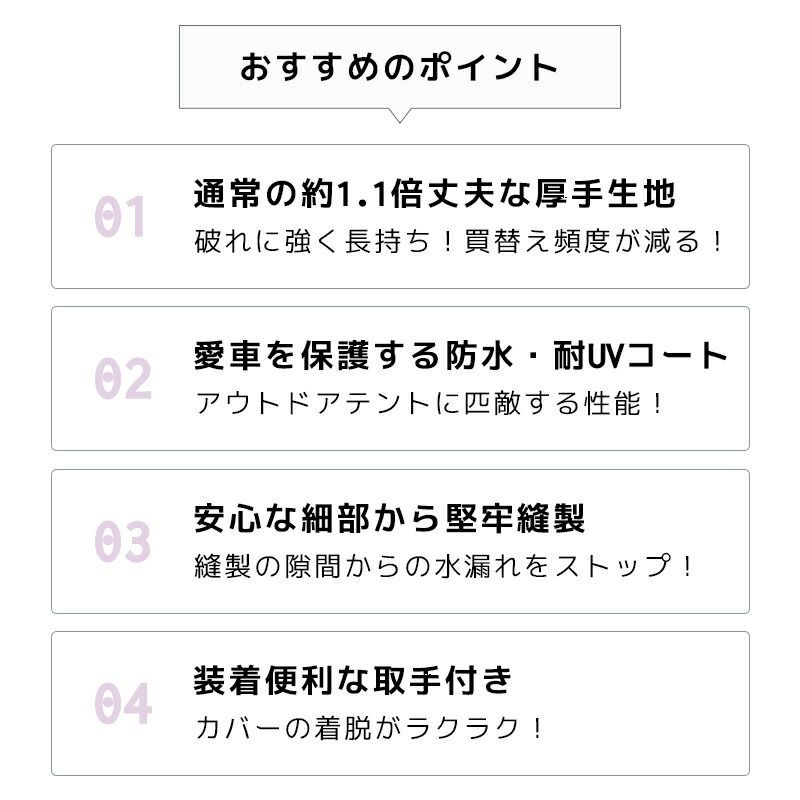Click subtitle 破れに強く長持ち！買替え頻度が減る！
The width and height of the screenshot is (800, 800).
pos(458,241)
